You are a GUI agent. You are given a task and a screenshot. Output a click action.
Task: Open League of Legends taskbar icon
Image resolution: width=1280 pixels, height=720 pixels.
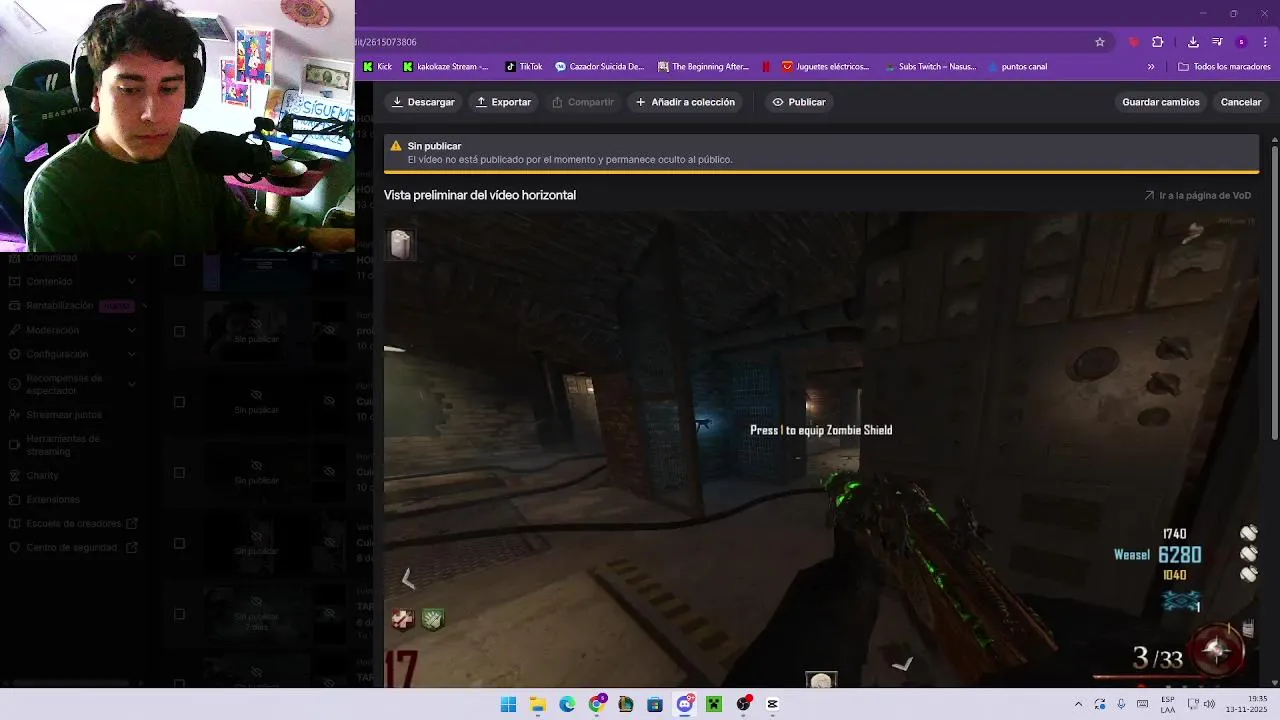coord(626,704)
